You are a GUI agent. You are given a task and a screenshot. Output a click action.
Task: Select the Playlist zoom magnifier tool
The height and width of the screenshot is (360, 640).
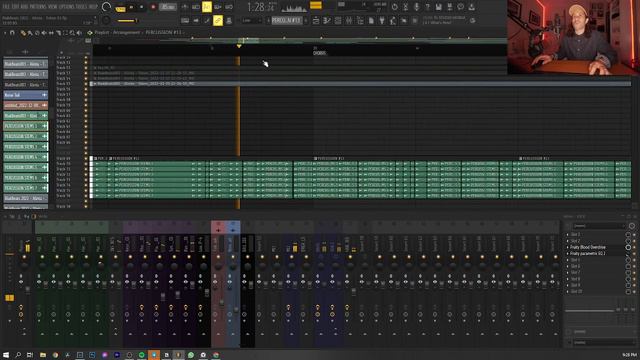pyautogui.click(x=72, y=32)
